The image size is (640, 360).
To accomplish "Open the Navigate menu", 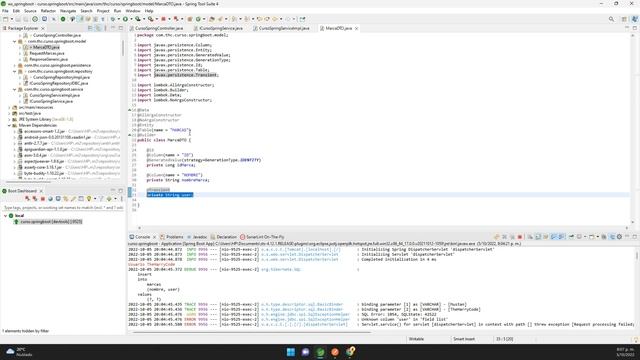I will tap(68, 11).
